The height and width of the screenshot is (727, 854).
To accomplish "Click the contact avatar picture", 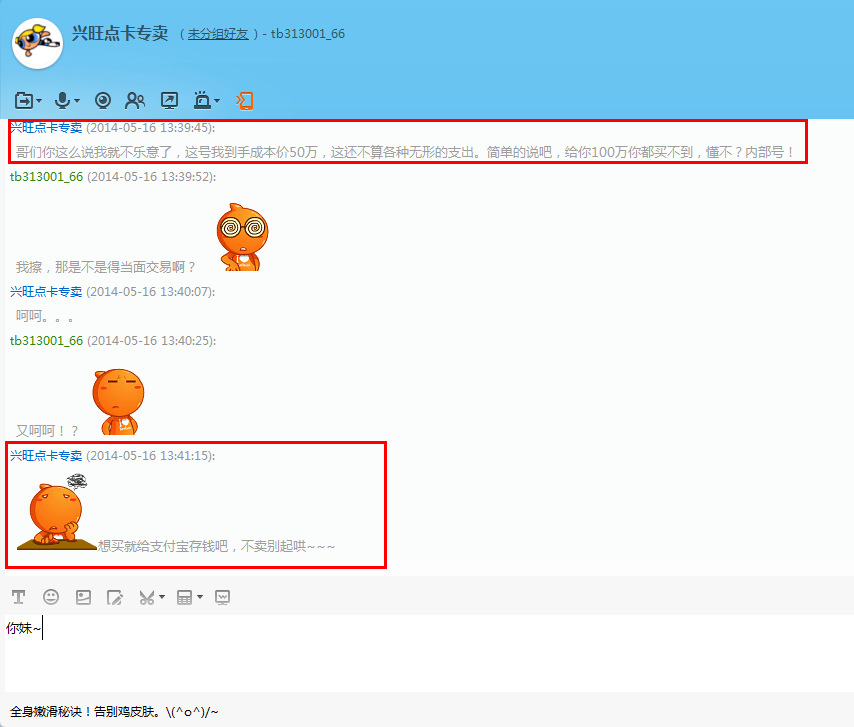I will [x=37, y=43].
